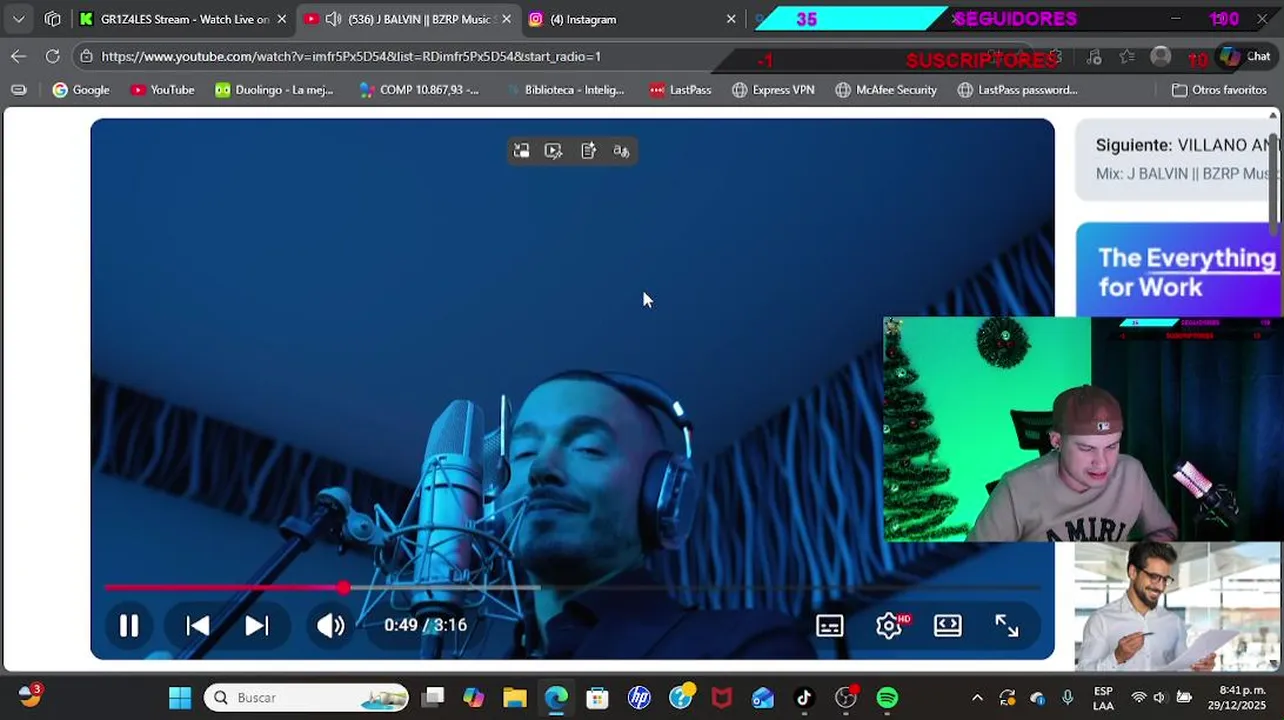
Task: Open YouTube bookmark
Action: (162, 90)
